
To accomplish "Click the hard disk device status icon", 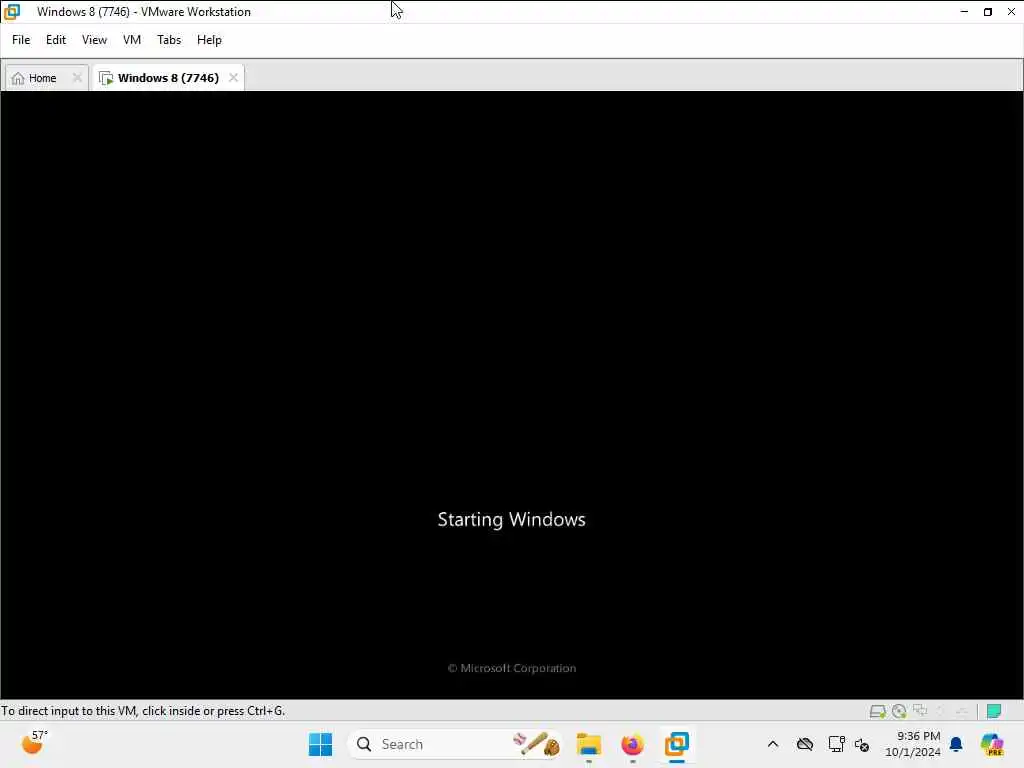I will tap(877, 711).
